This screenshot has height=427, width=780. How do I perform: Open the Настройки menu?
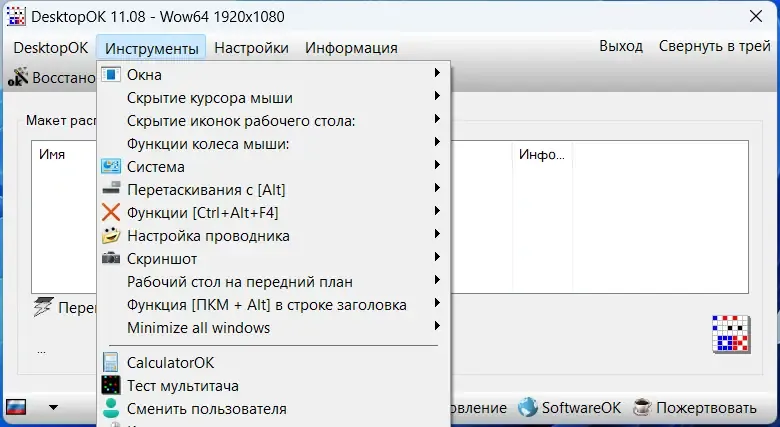coord(251,48)
